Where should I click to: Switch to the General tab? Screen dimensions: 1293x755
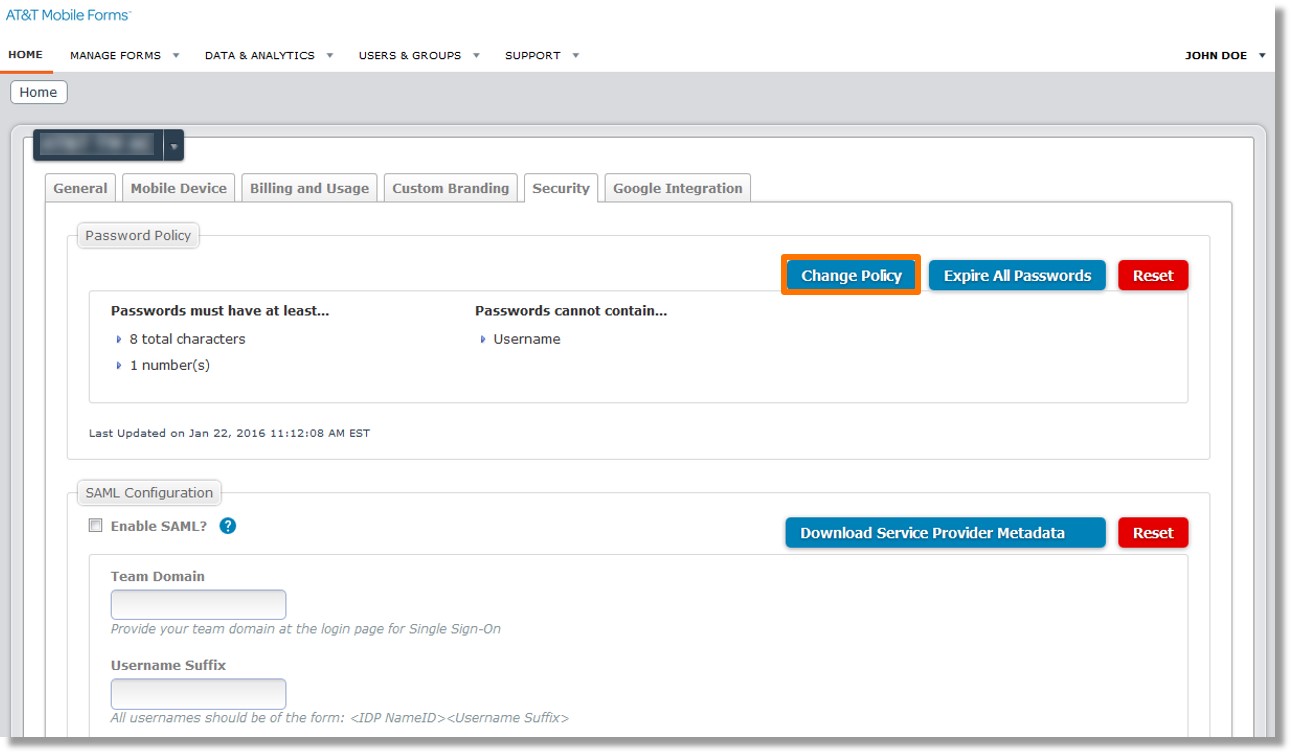point(80,188)
